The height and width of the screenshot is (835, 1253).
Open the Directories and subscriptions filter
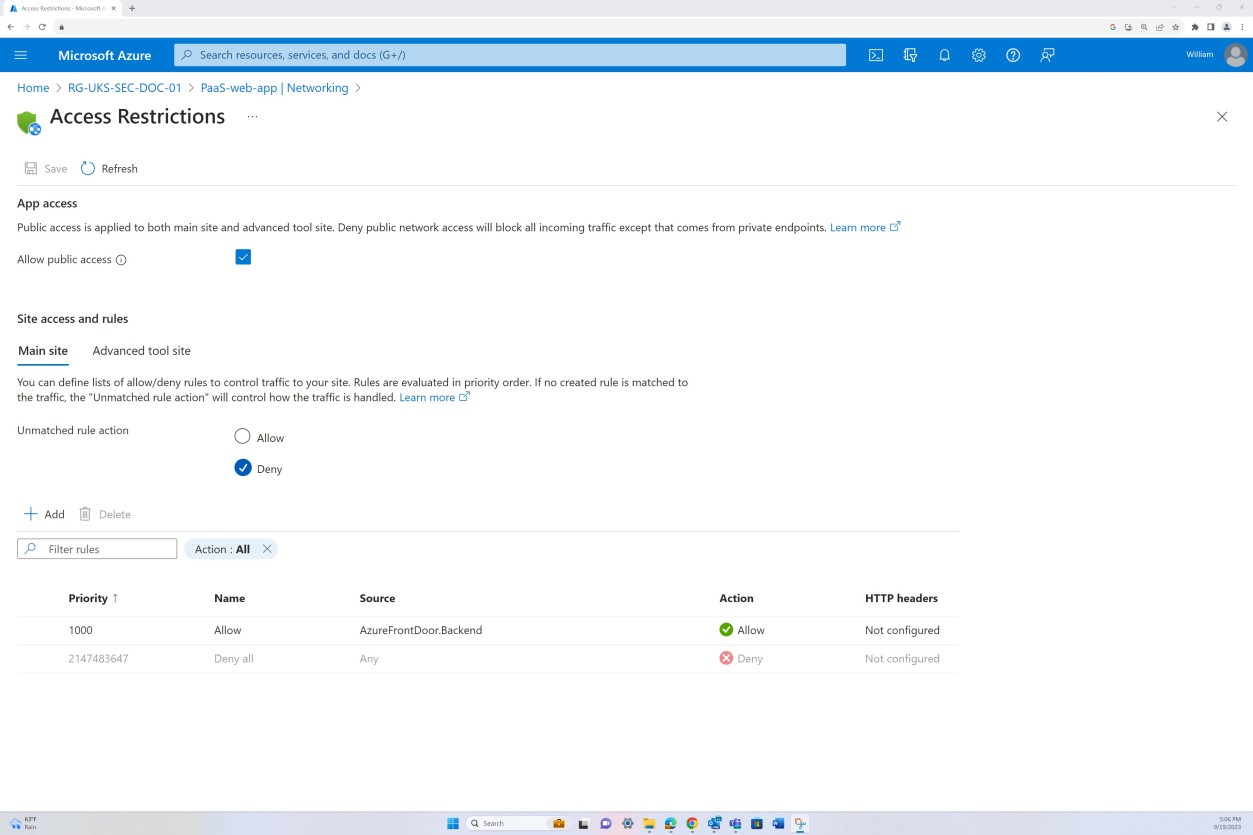[910, 55]
